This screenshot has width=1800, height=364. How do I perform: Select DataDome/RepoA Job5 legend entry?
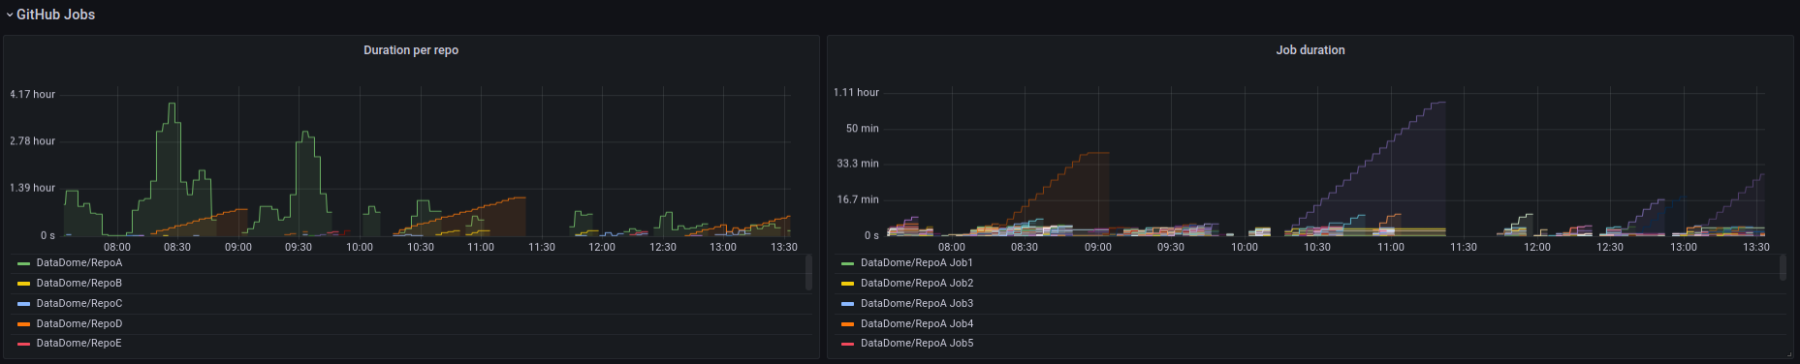click(x=916, y=343)
